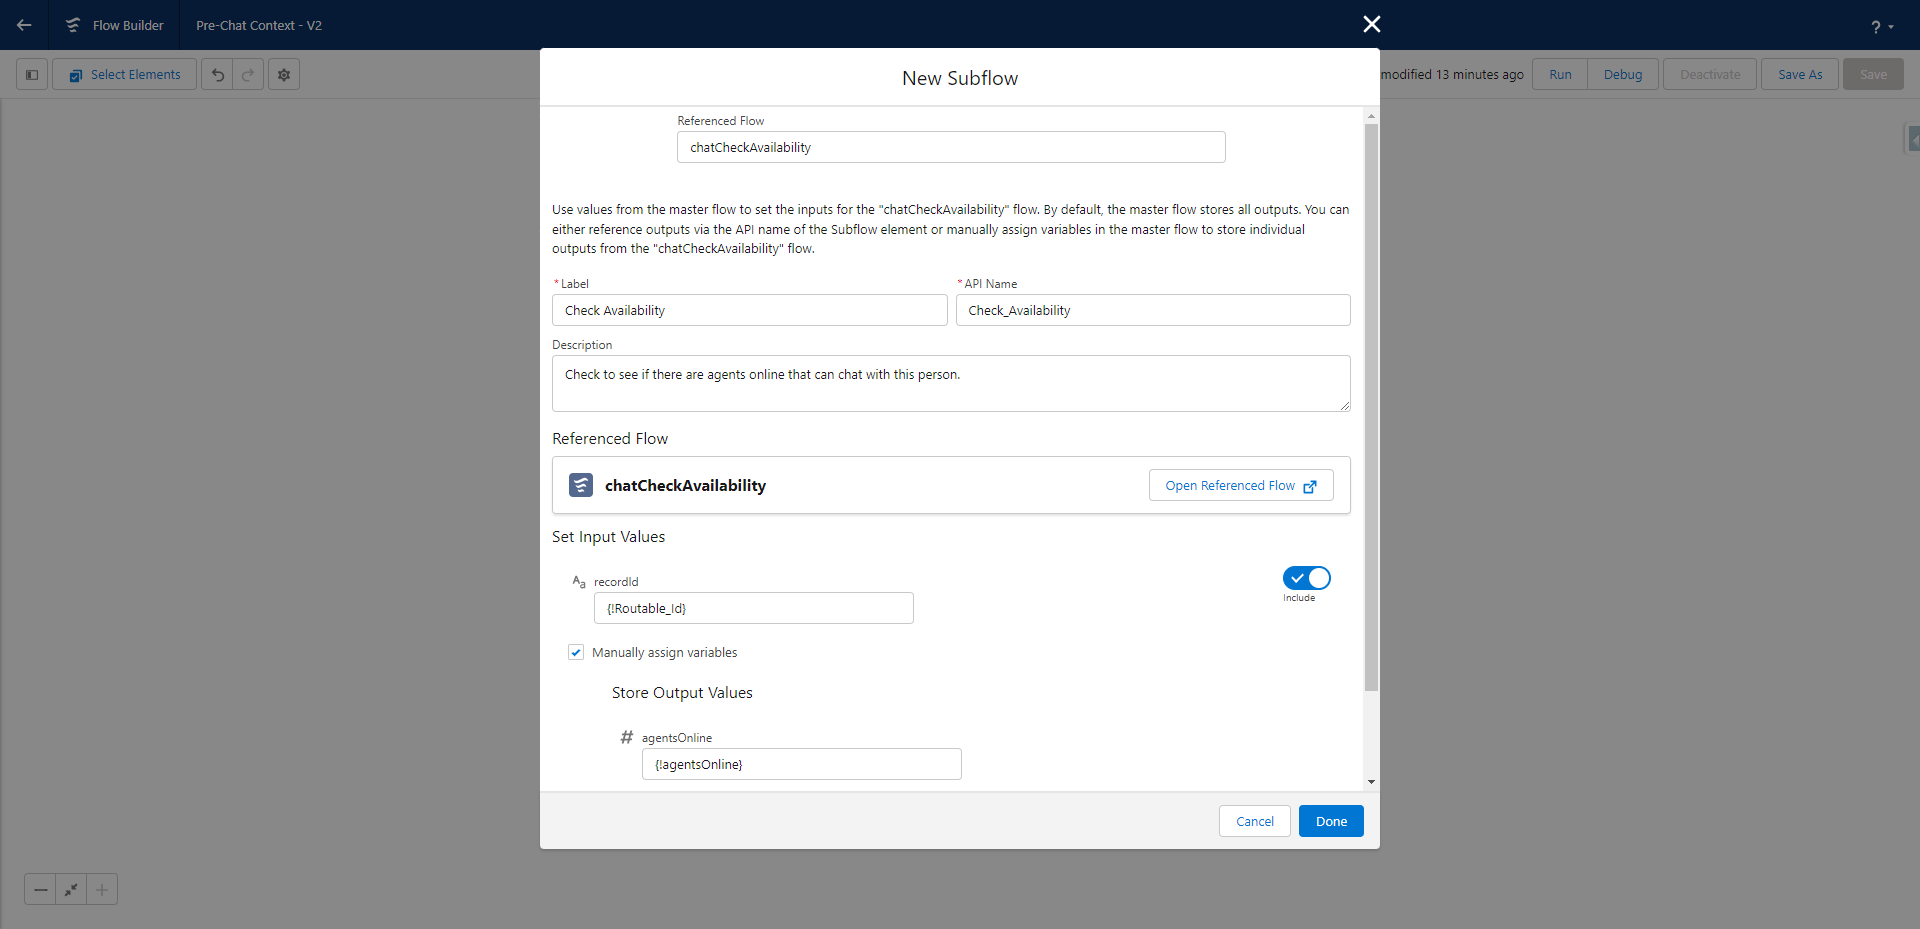The image size is (1920, 929).
Task: Edit the Label field Check Availability
Action: [x=750, y=310]
